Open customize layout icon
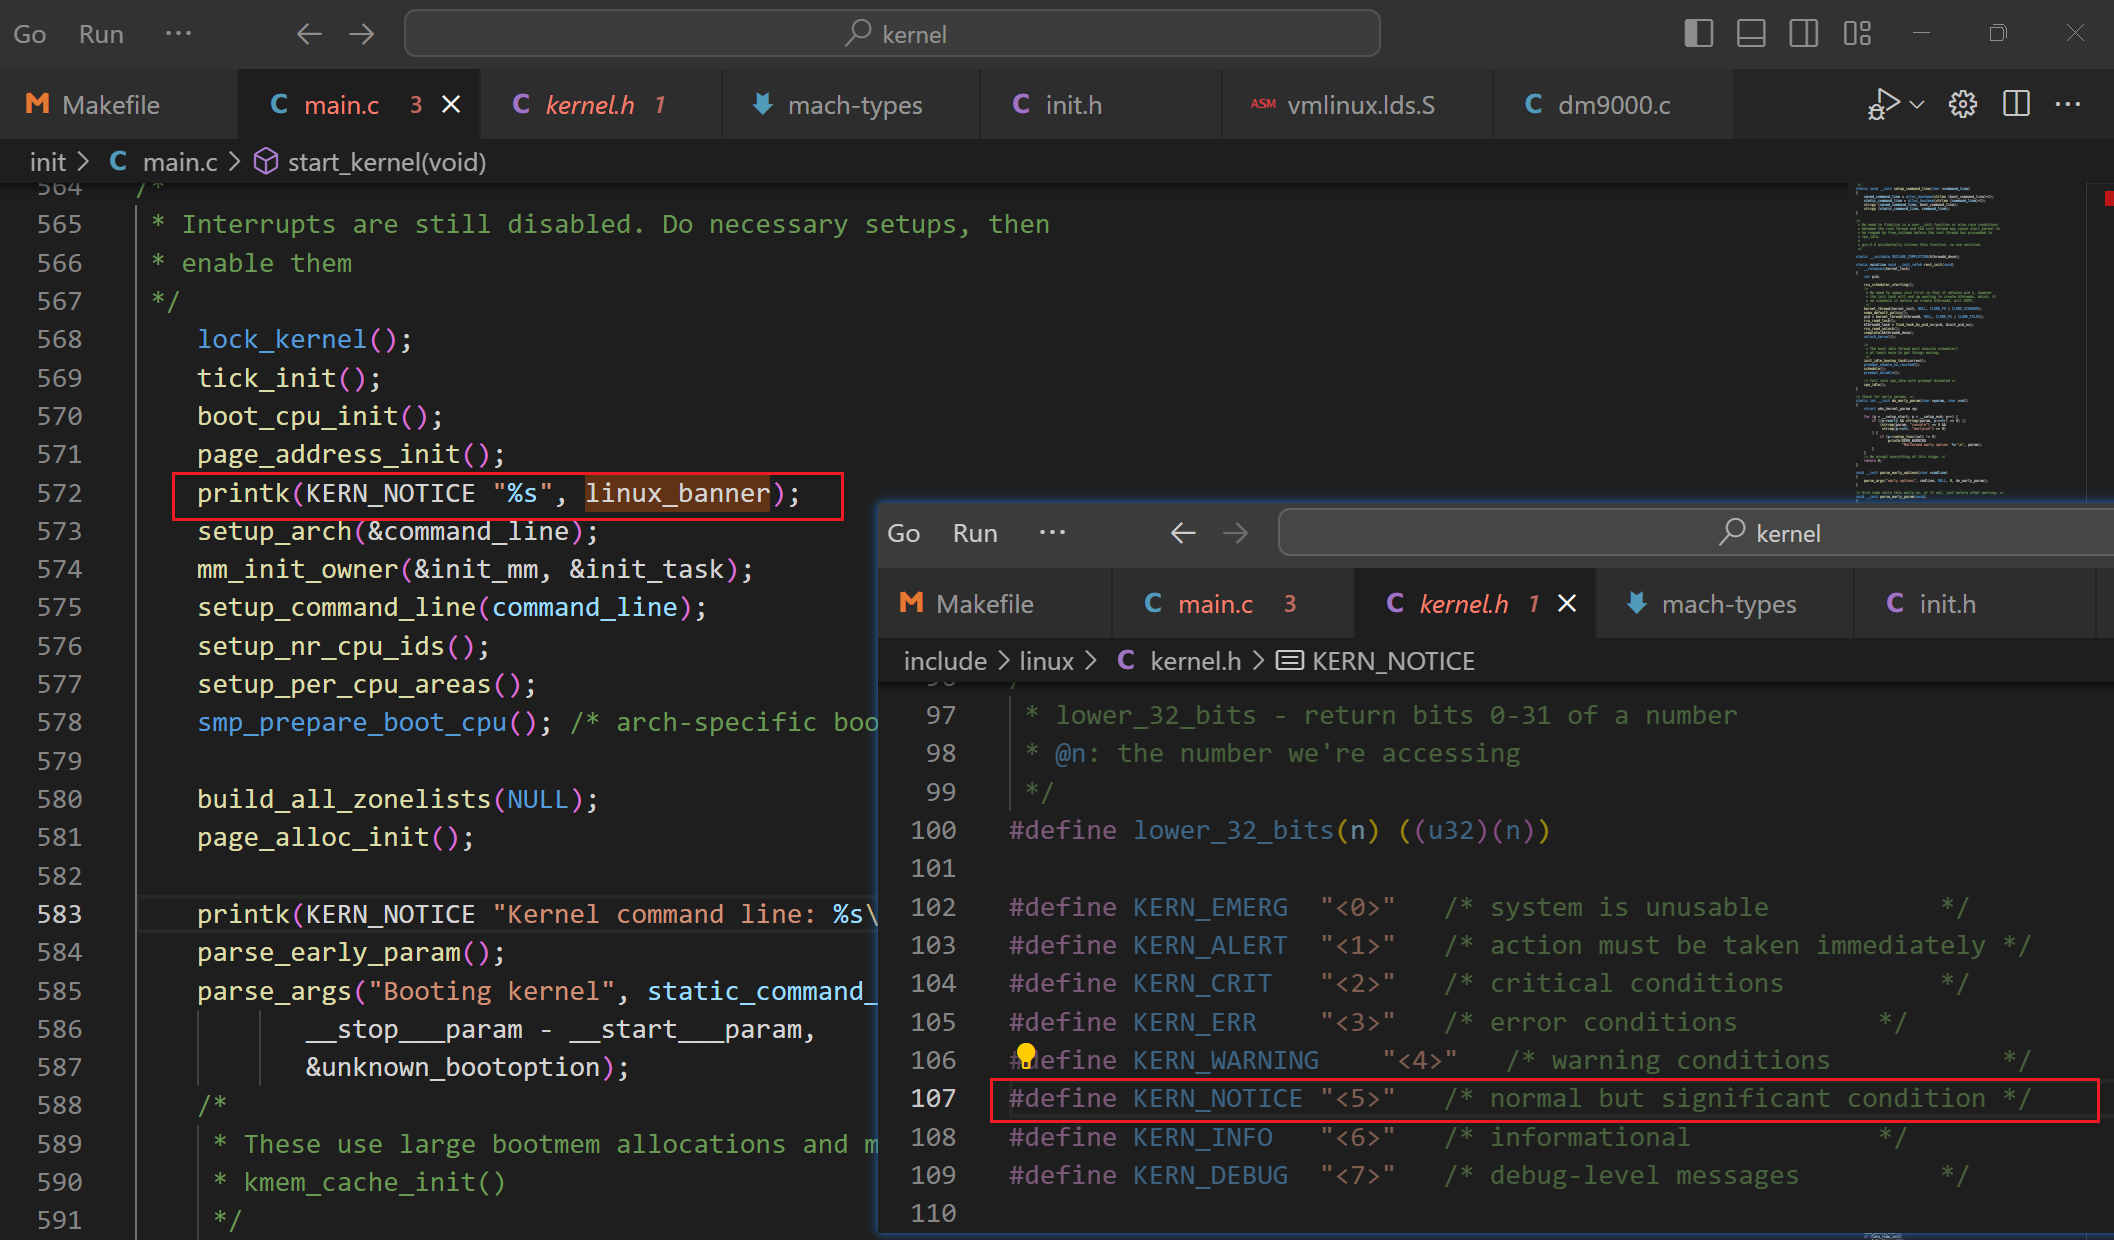2114x1240 pixels. [1857, 33]
